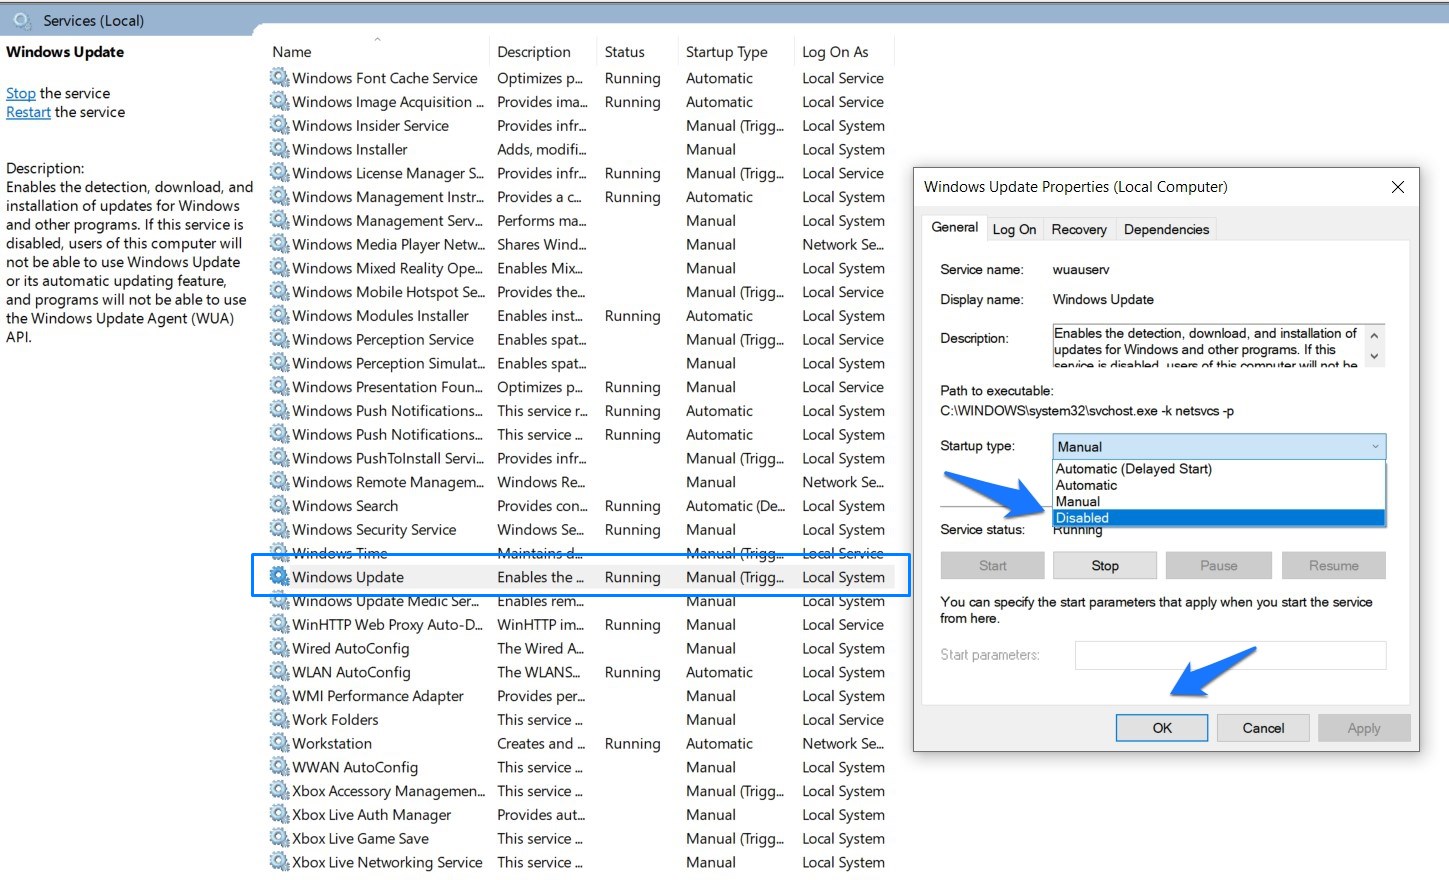Click the Start button in service status
Viewport: 1449px width, 880px height.
[x=992, y=566]
